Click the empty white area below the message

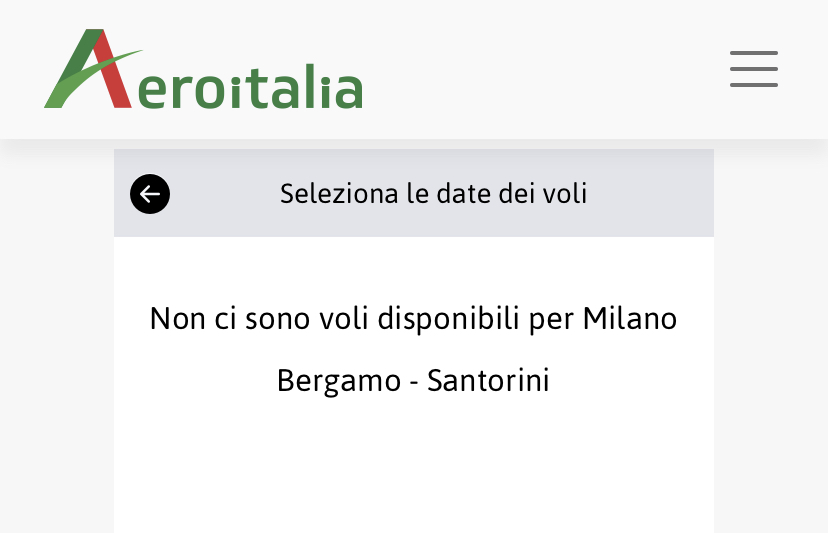[x=413, y=470]
